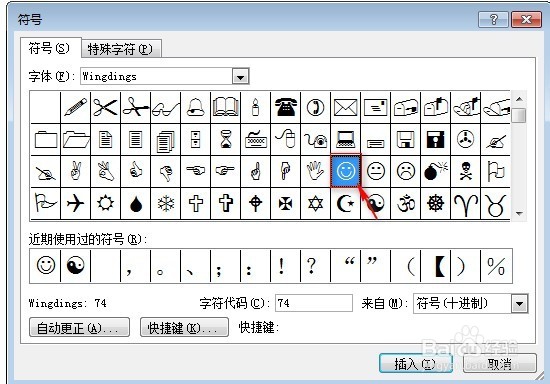
Task: Choose the ship wheel symbol
Action: click(x=435, y=203)
